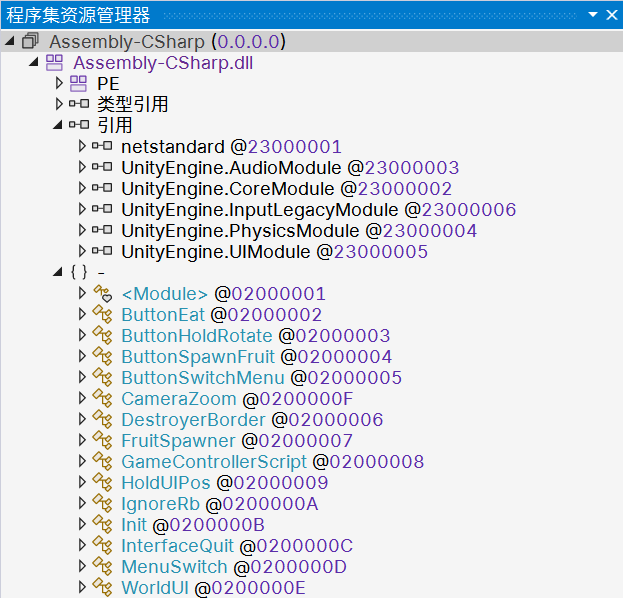Select the Init class entry
Image resolution: width=623 pixels, height=598 pixels.
[x=193, y=525]
